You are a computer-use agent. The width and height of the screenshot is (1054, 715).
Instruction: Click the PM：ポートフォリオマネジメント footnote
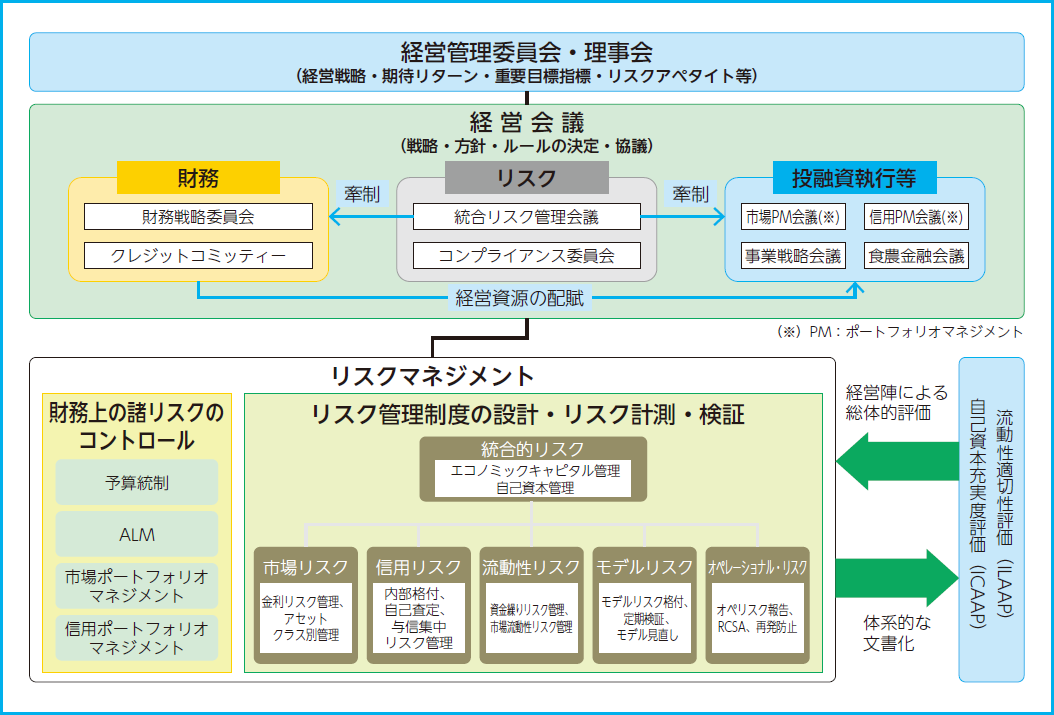coord(901,331)
